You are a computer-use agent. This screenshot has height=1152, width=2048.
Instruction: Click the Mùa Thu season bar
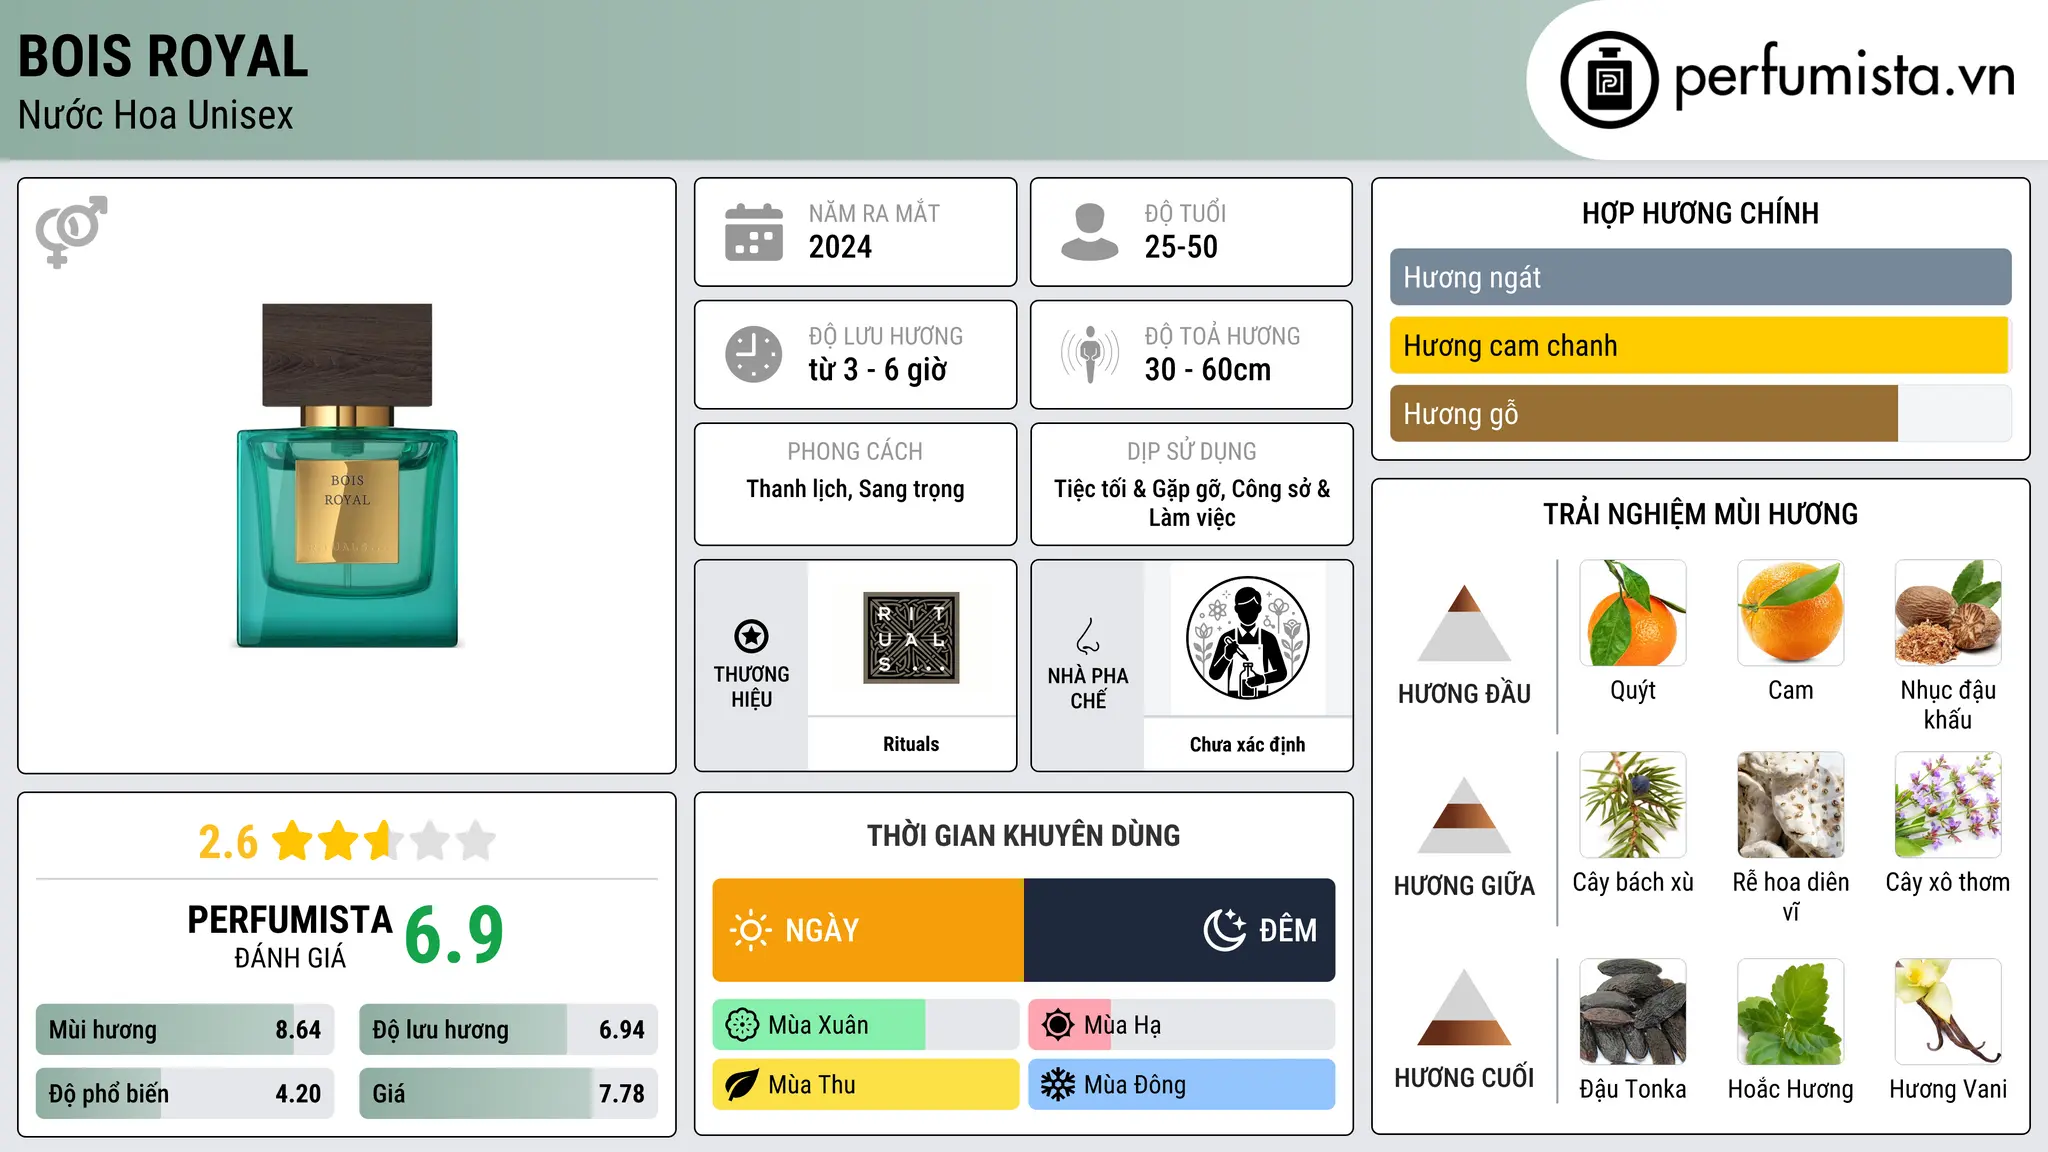866,1085
